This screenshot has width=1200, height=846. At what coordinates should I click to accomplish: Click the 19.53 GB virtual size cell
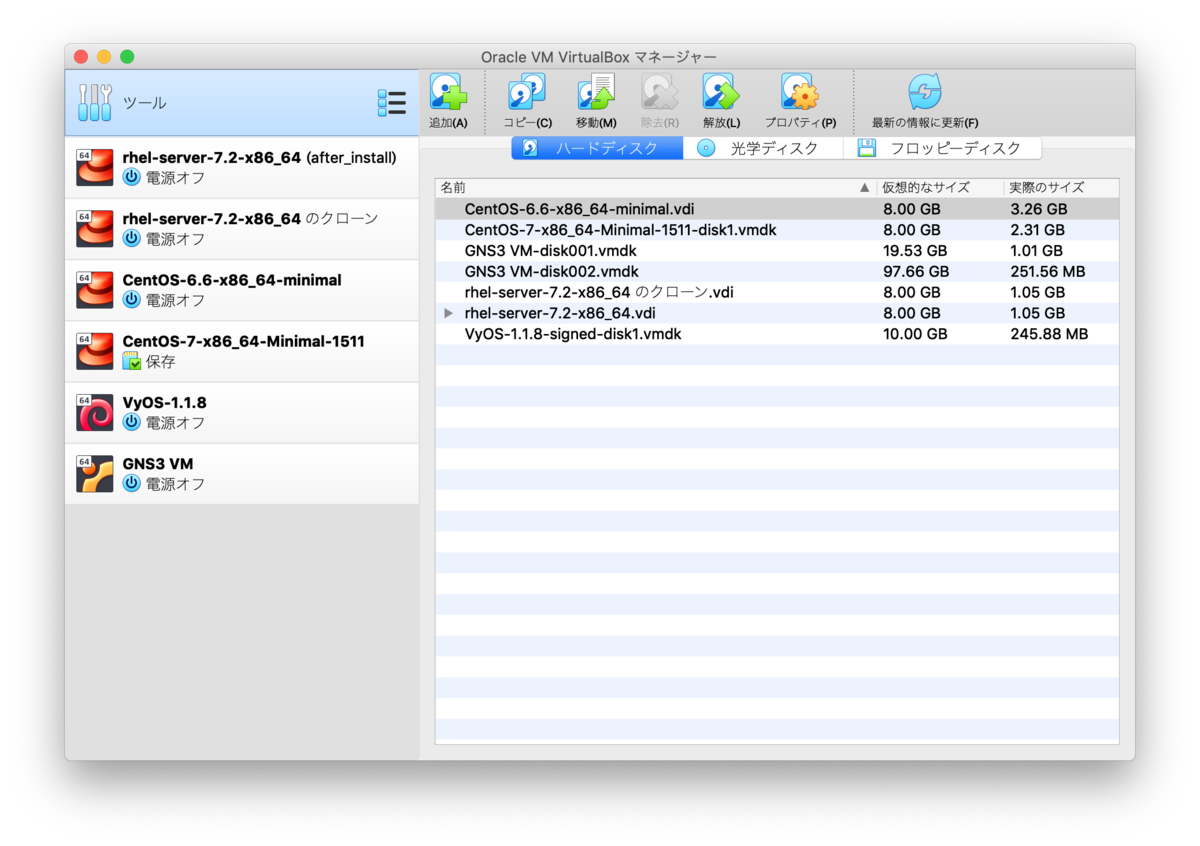click(916, 251)
